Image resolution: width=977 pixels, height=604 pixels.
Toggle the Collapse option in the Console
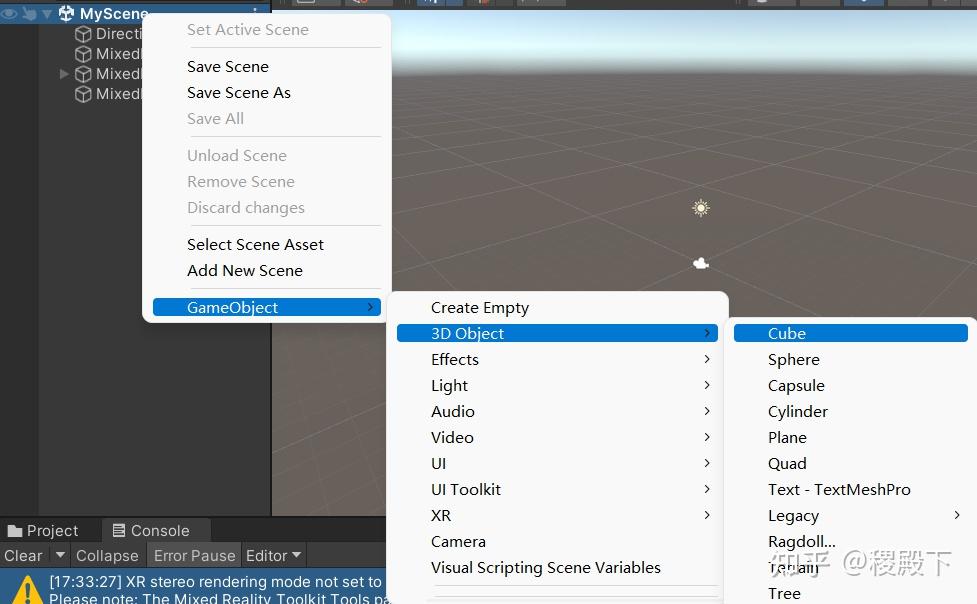[x=106, y=555]
